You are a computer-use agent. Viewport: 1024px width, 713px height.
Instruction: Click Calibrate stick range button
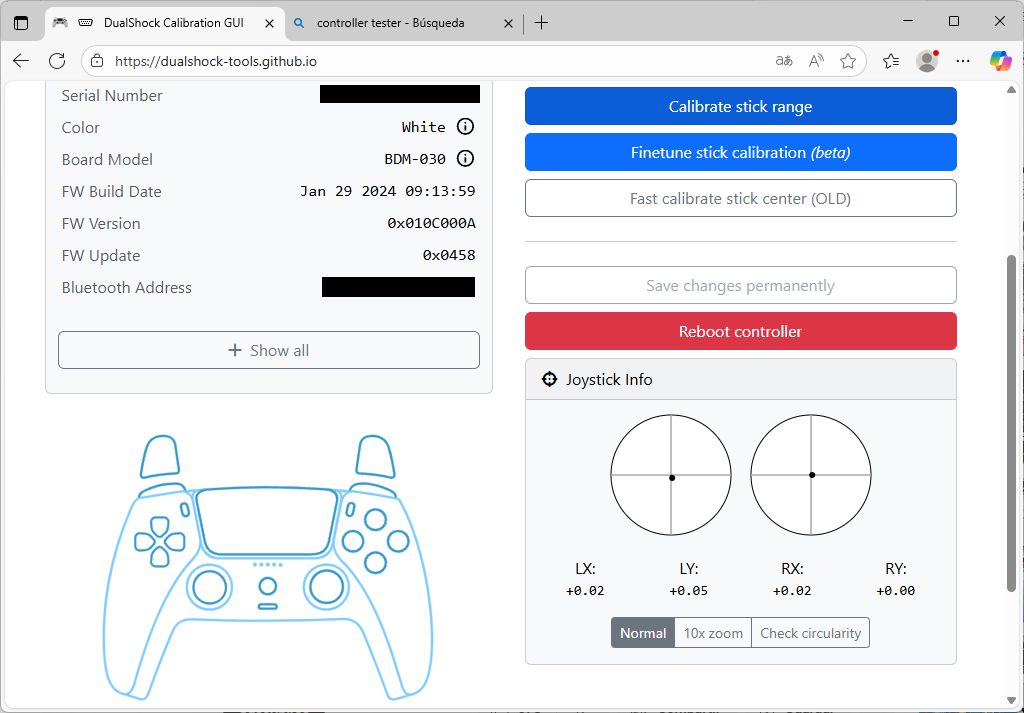tap(741, 106)
